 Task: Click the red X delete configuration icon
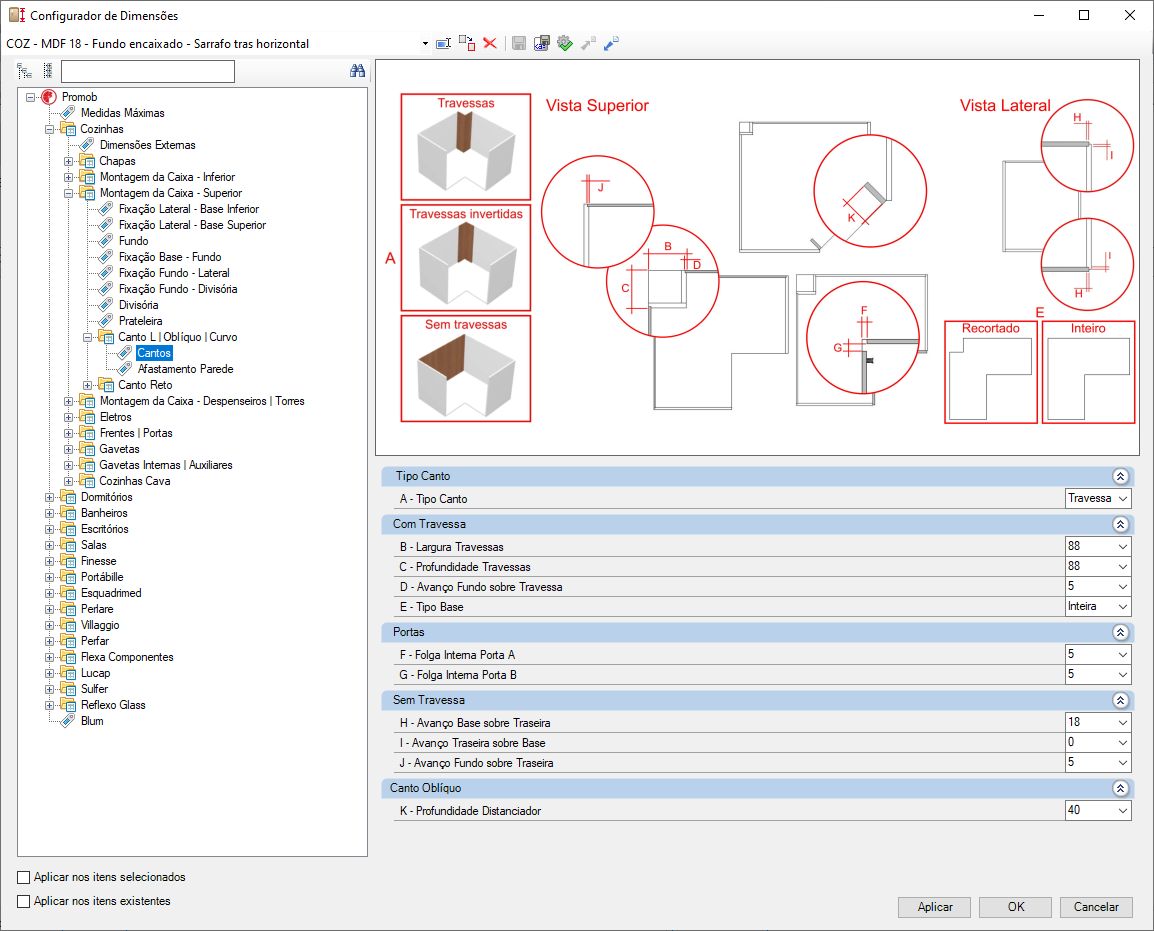pyautogui.click(x=490, y=43)
